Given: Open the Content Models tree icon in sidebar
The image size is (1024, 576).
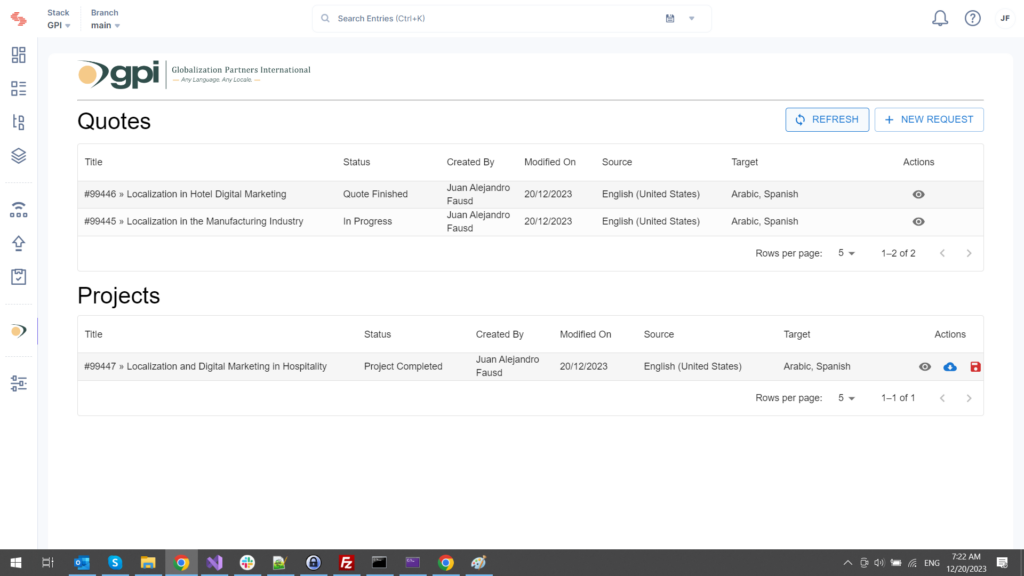Looking at the screenshot, I should point(18,122).
